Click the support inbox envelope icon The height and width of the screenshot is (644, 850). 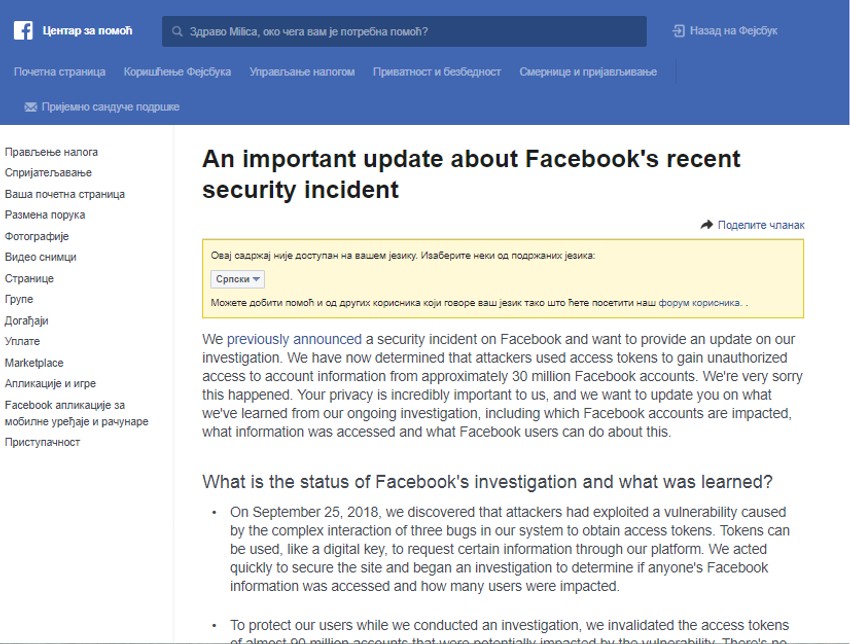30,107
